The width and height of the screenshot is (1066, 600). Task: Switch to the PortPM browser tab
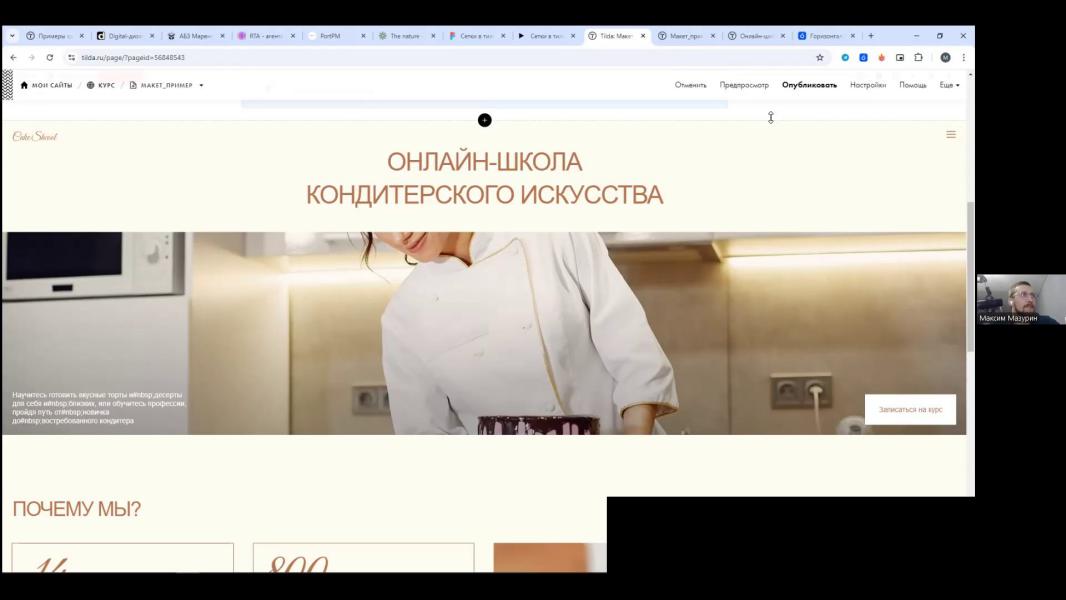click(x=330, y=36)
